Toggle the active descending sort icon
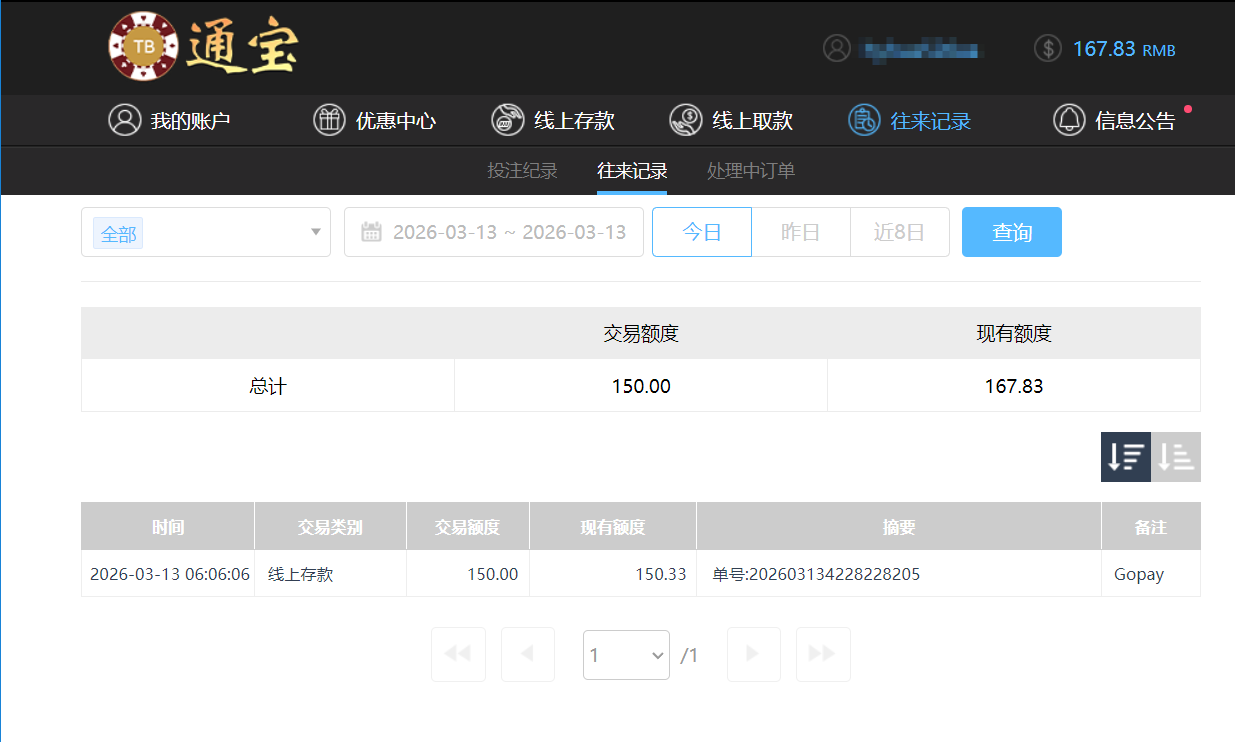This screenshot has height=742, width=1235. [x=1125, y=456]
